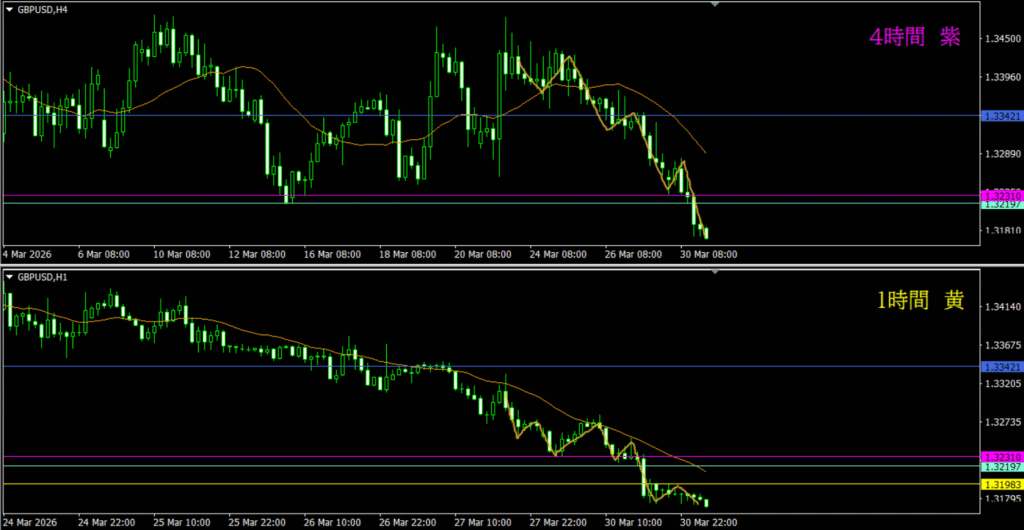Select the magenta 1.32310 price label on H1 chart

pos(1001,457)
